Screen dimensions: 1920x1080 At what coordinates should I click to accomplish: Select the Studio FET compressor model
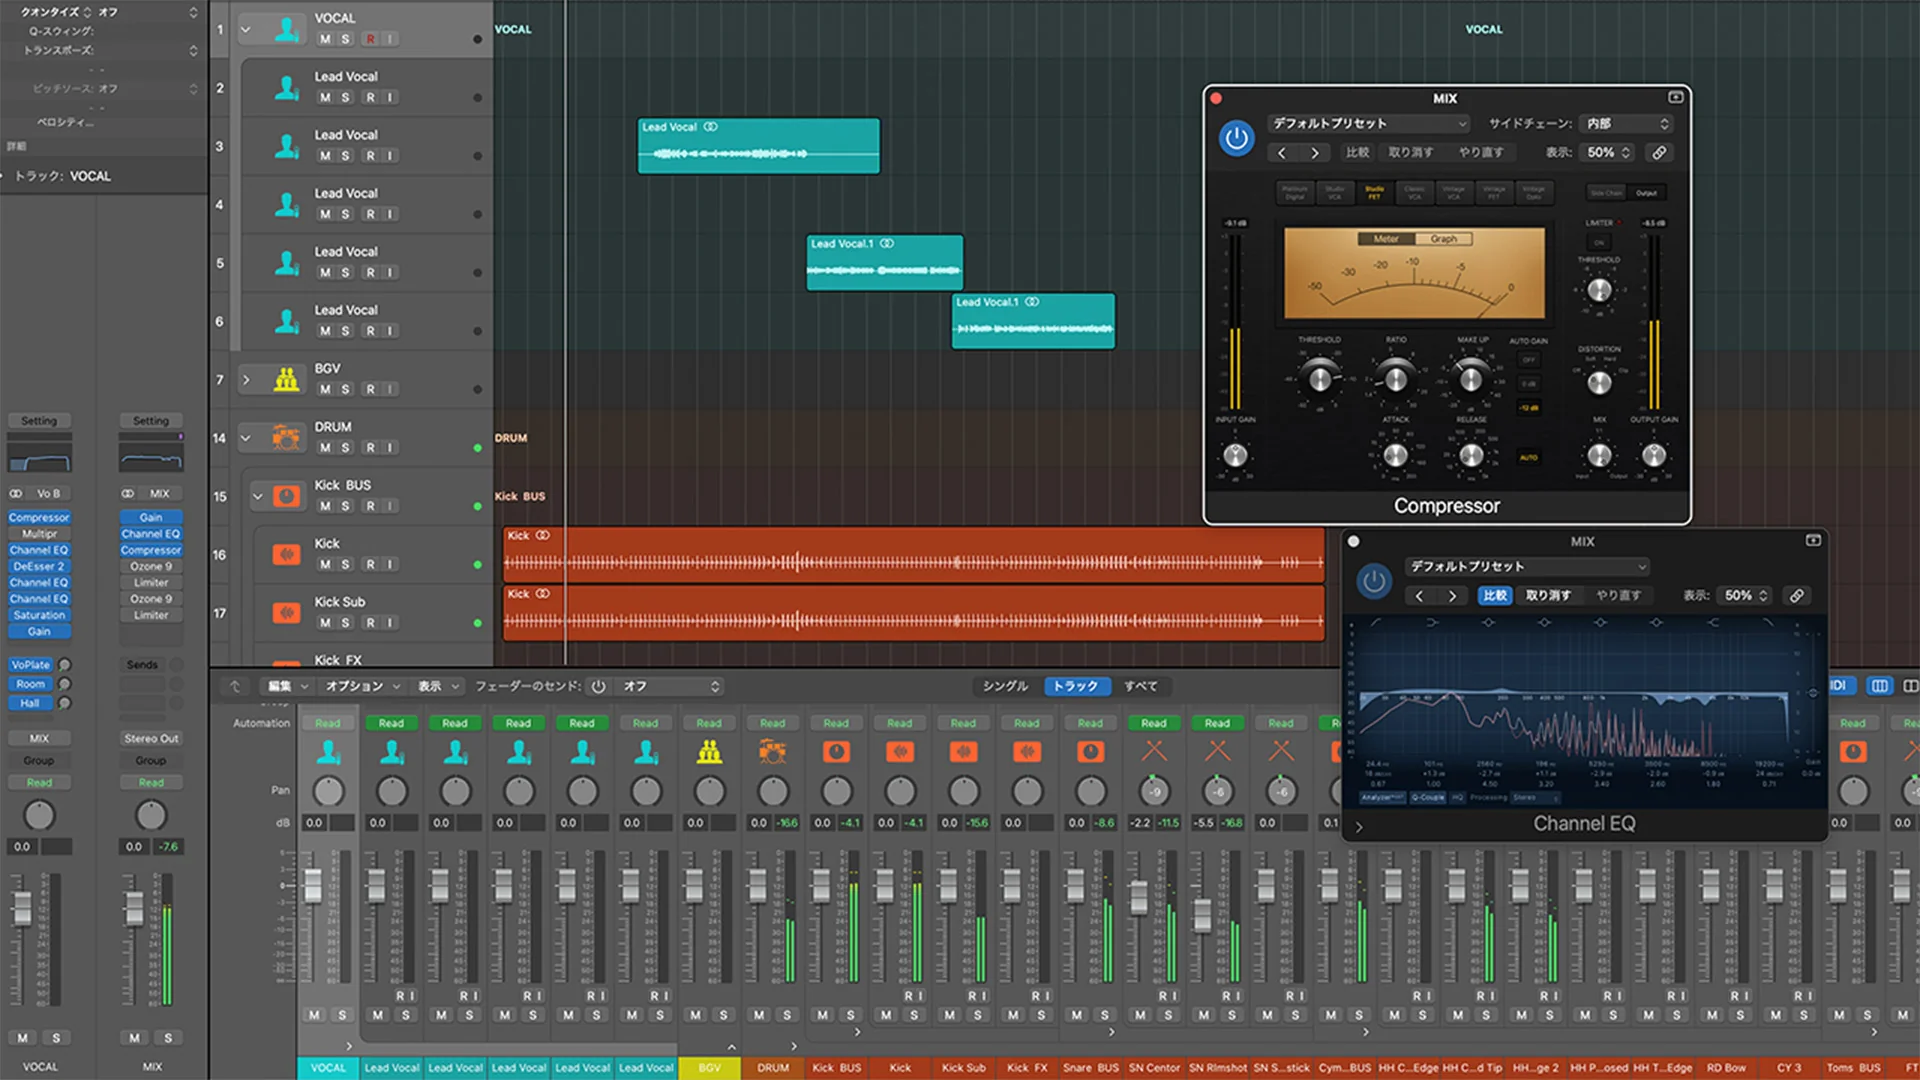1374,192
